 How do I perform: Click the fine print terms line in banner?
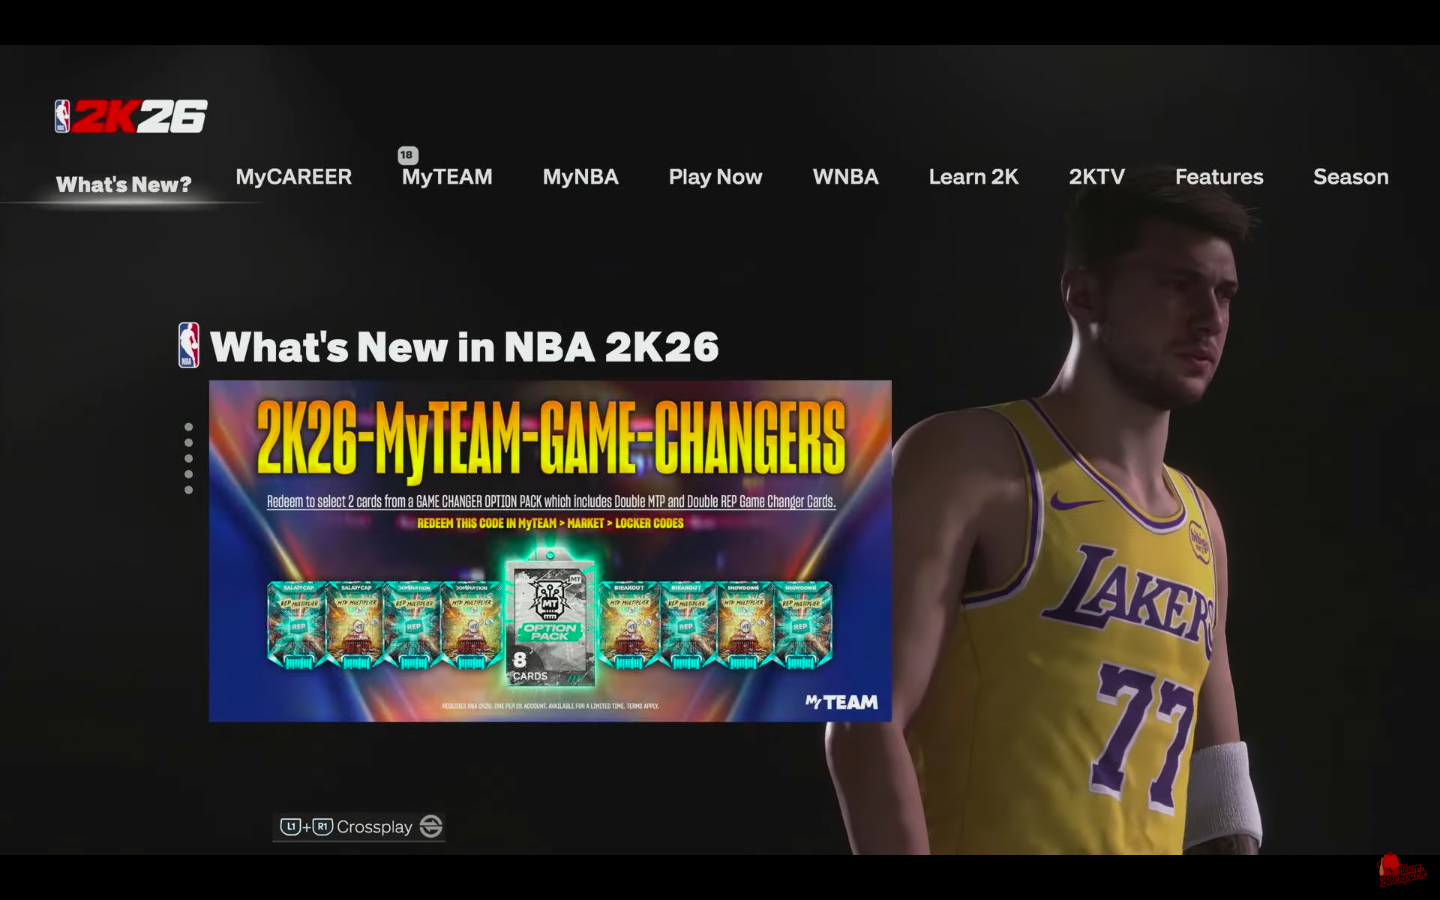coord(550,706)
